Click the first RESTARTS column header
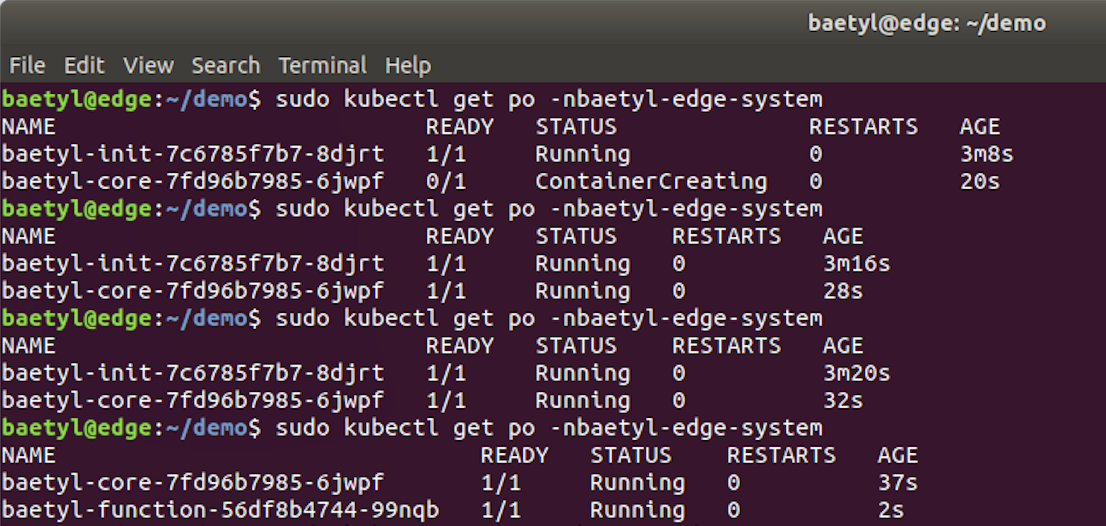This screenshot has height=526, width=1106. pos(863,127)
